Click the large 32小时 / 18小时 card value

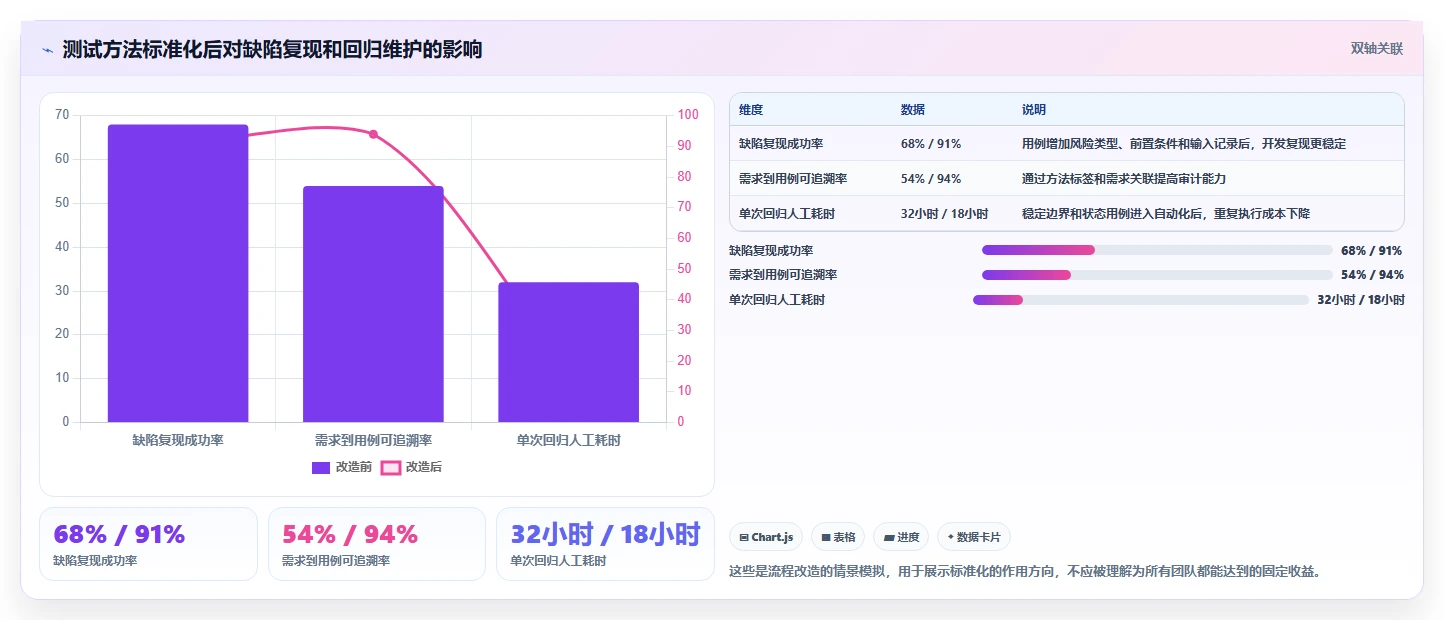pos(606,534)
